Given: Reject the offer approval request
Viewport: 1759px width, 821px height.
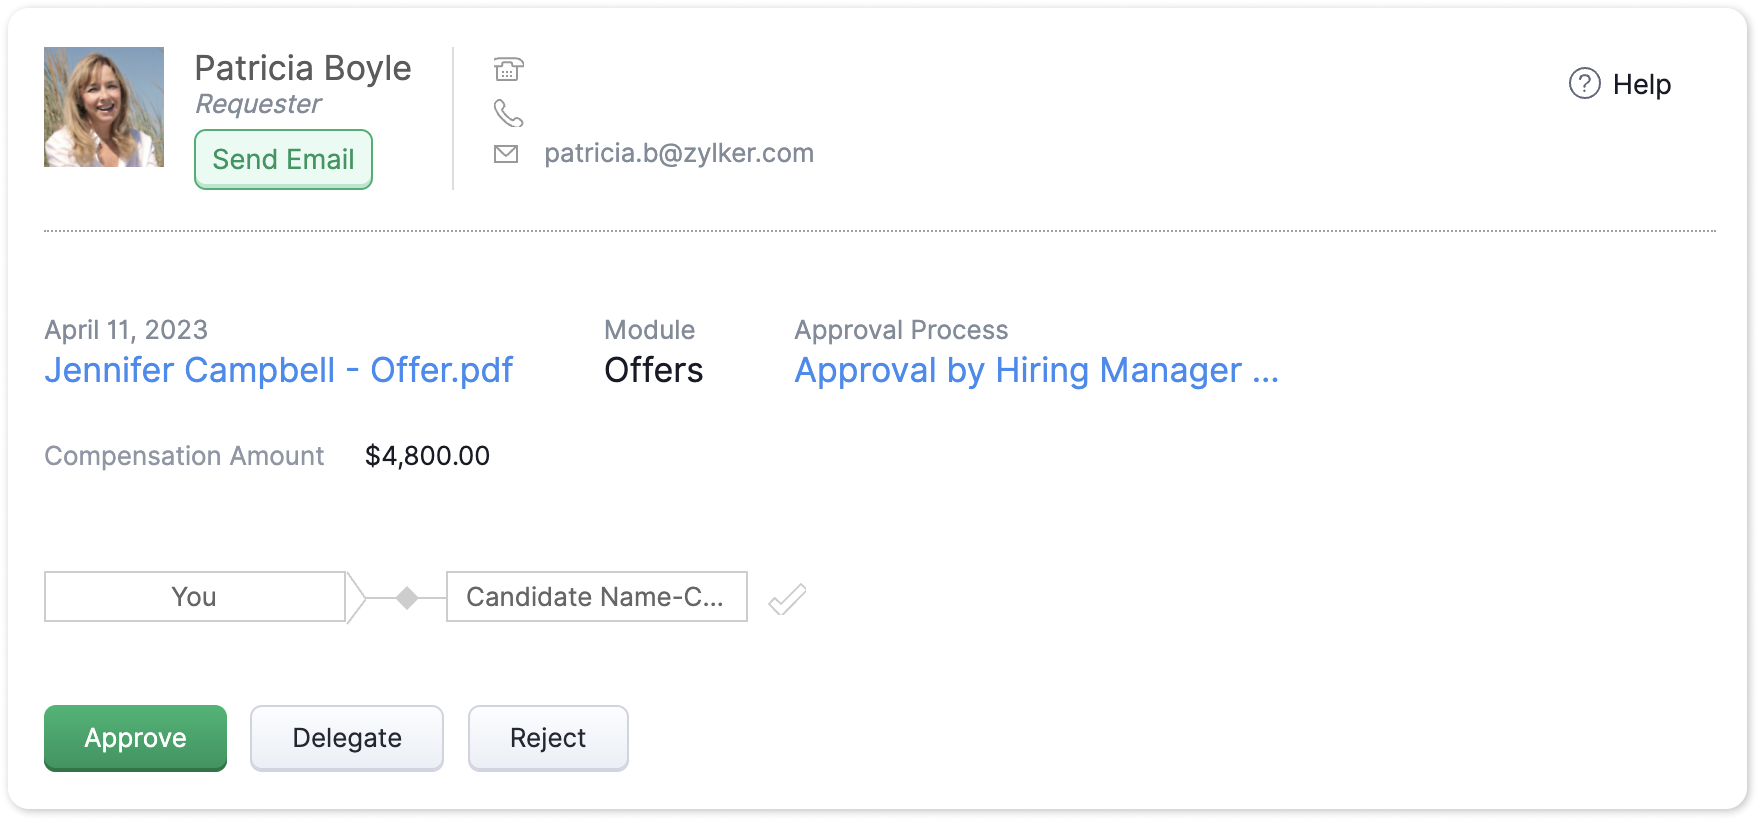Looking at the screenshot, I should pos(548,738).
